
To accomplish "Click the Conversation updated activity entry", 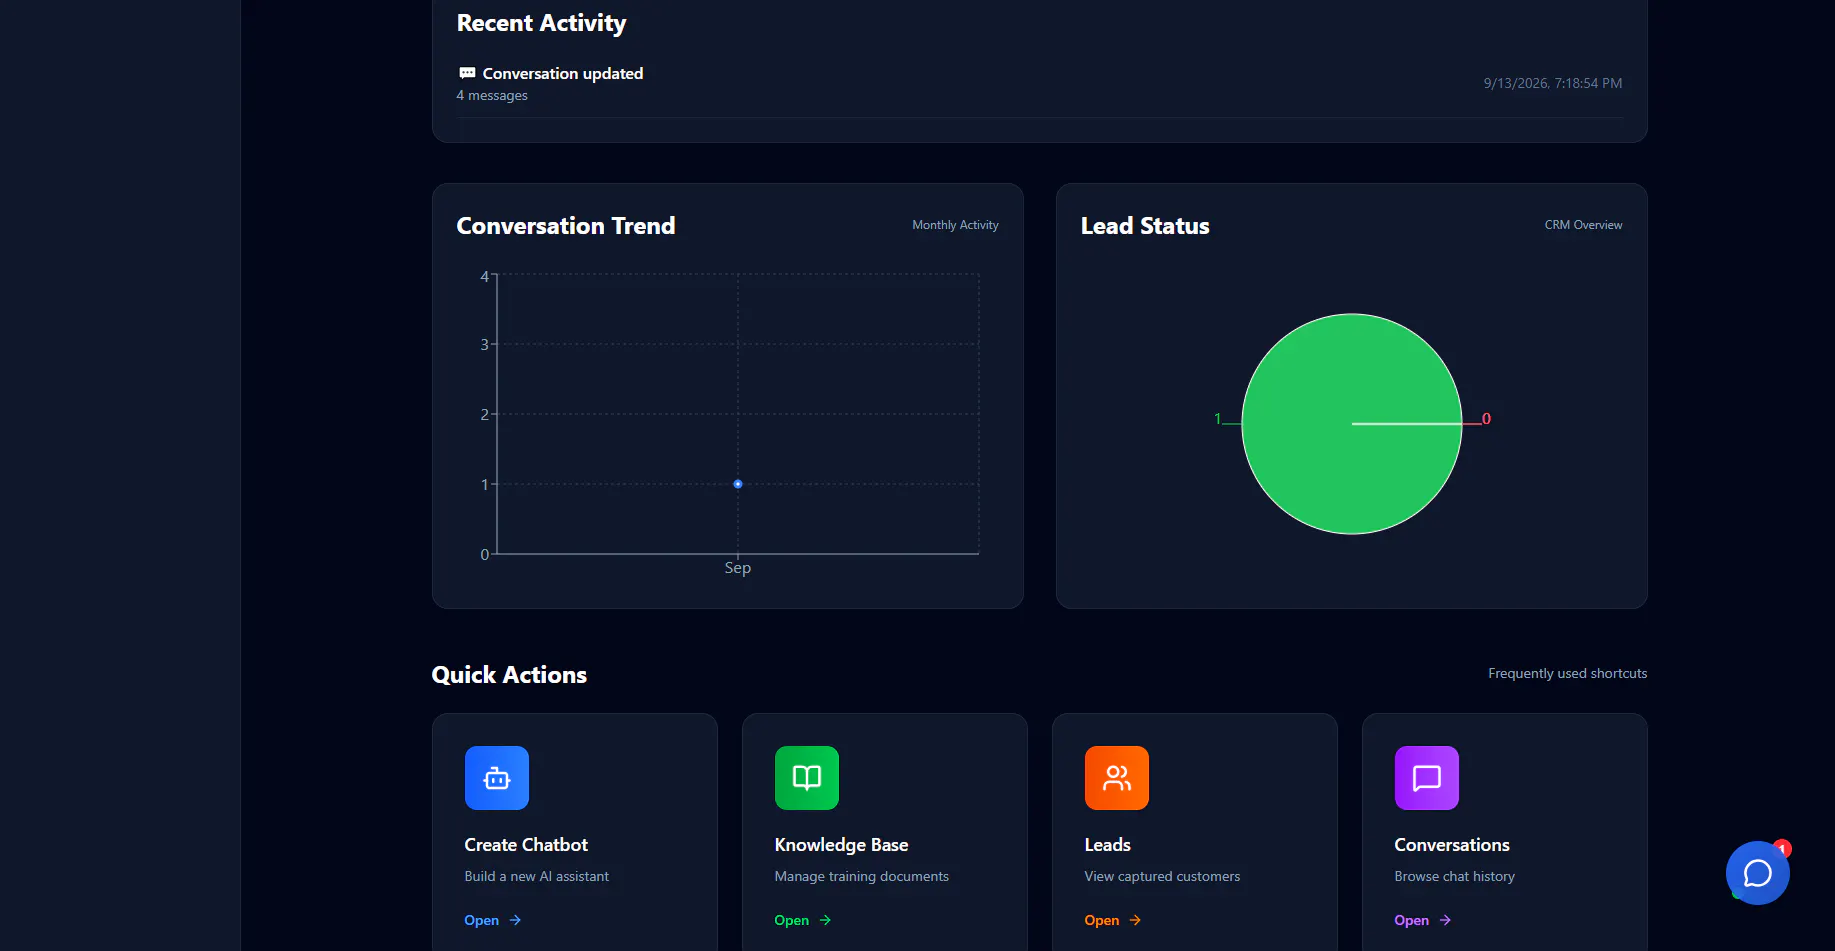I will pyautogui.click(x=1039, y=84).
